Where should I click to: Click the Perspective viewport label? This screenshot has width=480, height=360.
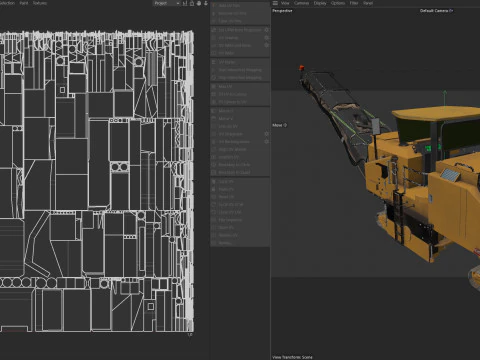[x=282, y=11]
